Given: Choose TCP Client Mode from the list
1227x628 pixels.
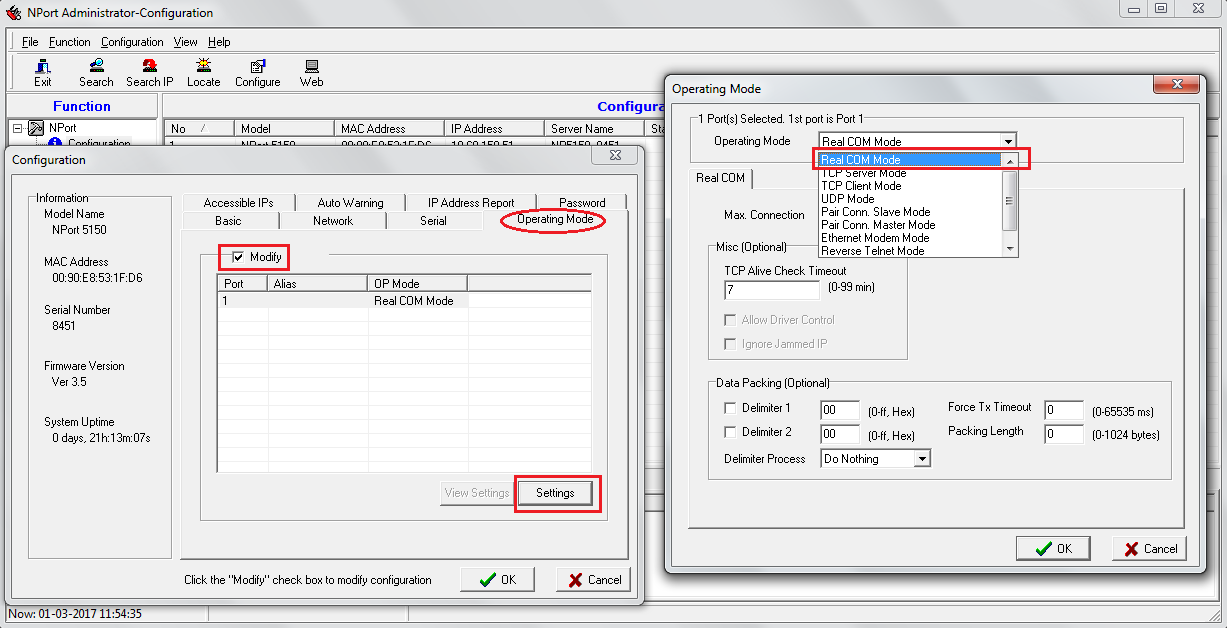Looking at the screenshot, I should (910, 186).
